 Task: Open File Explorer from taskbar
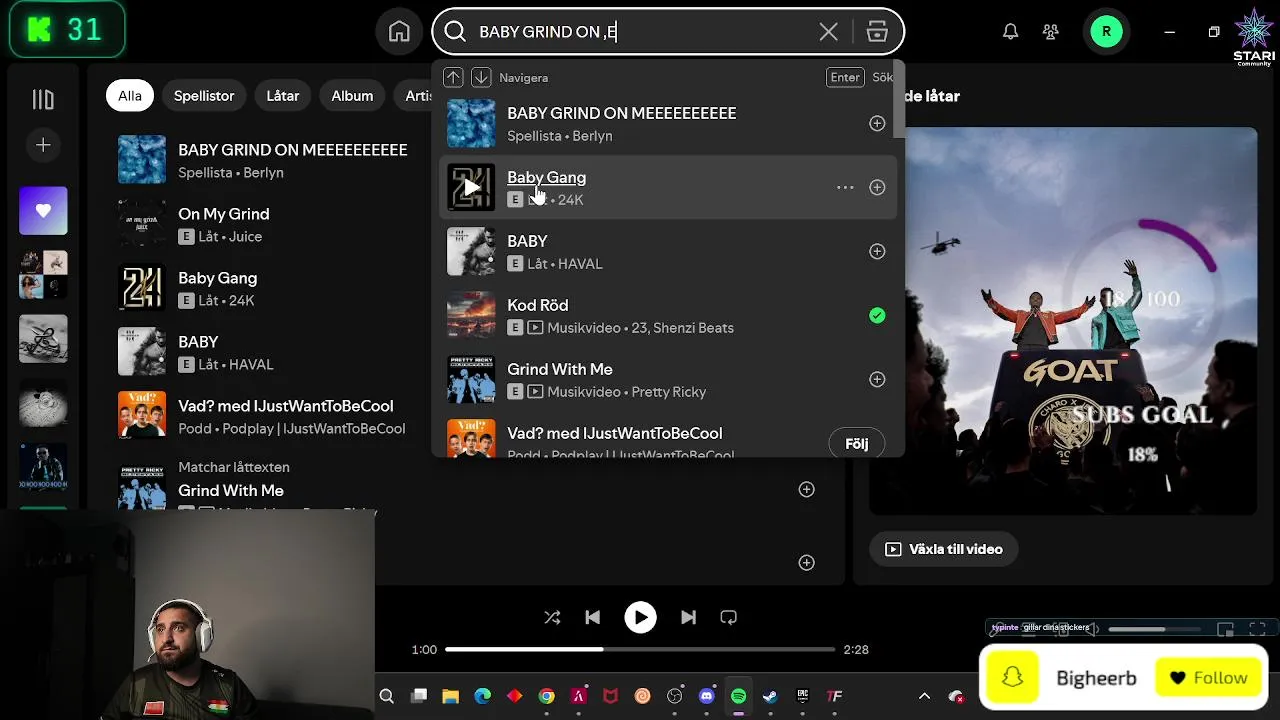click(x=451, y=696)
